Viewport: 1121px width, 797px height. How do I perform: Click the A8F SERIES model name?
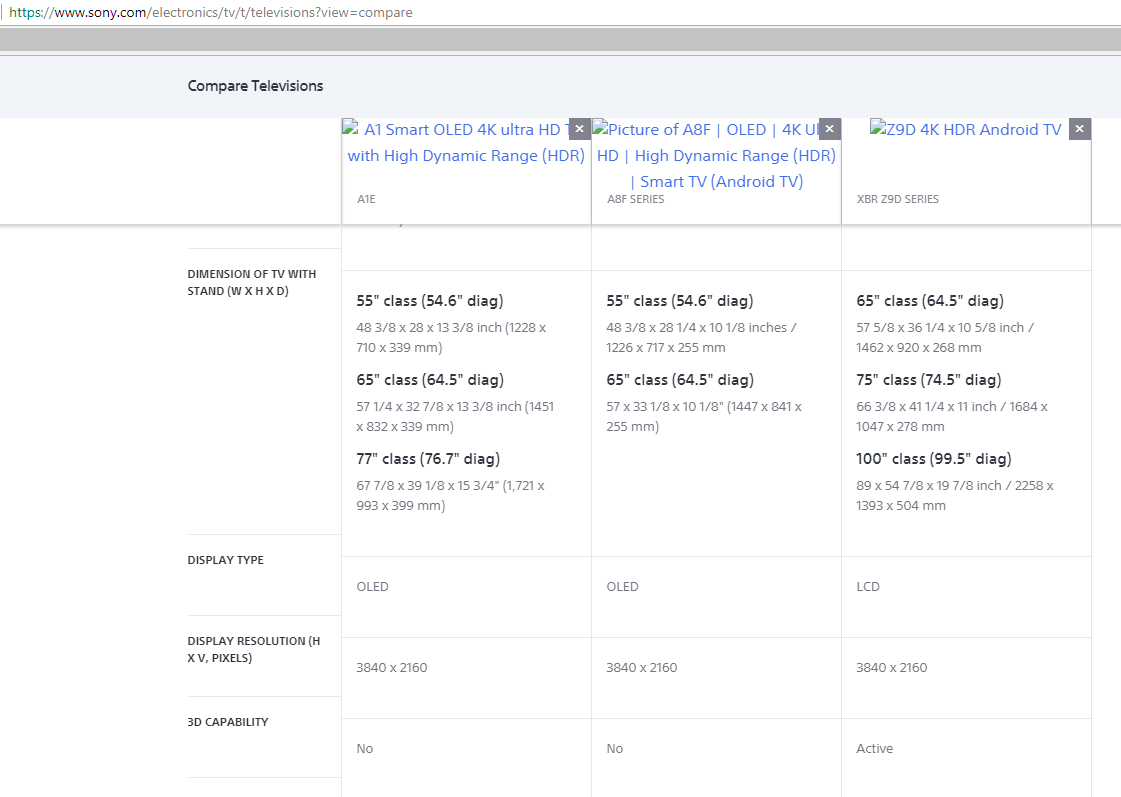[x=635, y=199]
